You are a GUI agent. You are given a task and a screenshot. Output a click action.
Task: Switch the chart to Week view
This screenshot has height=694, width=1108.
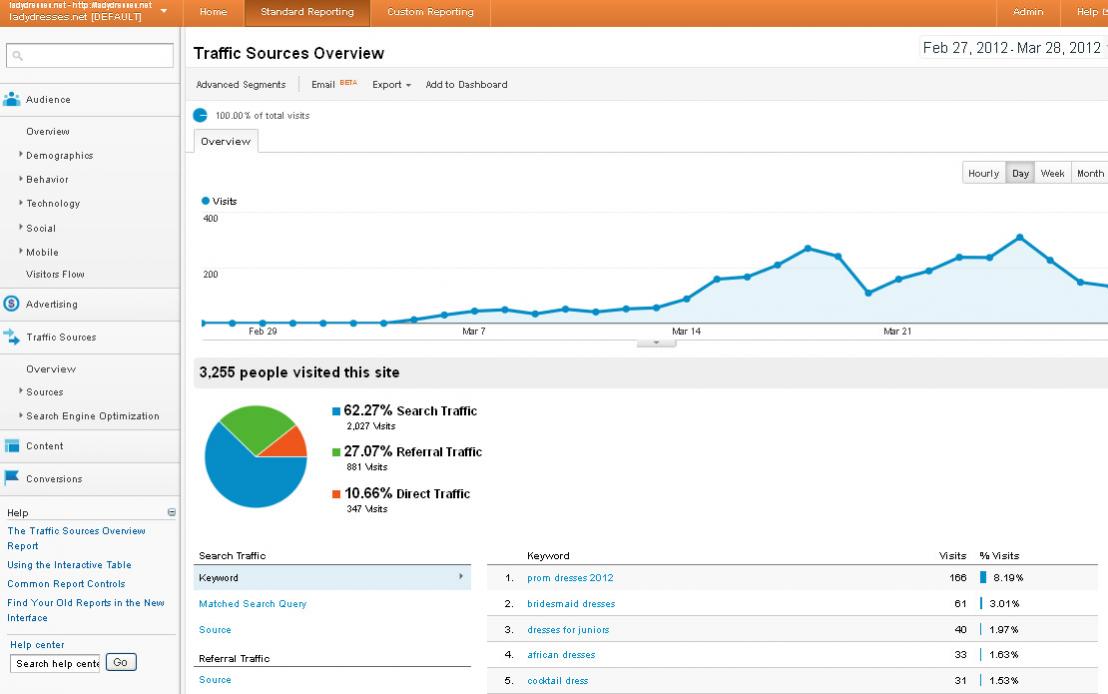pos(1052,173)
